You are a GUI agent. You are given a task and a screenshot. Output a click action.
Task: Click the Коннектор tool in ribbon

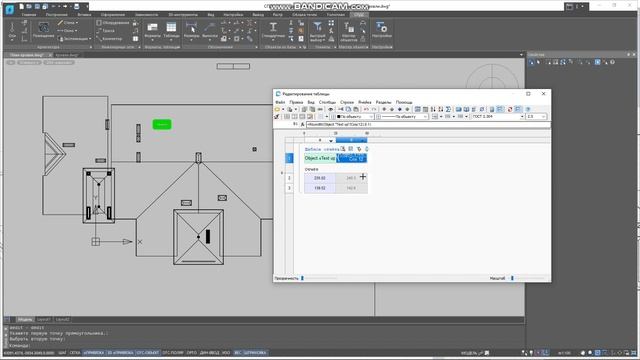(109, 39)
